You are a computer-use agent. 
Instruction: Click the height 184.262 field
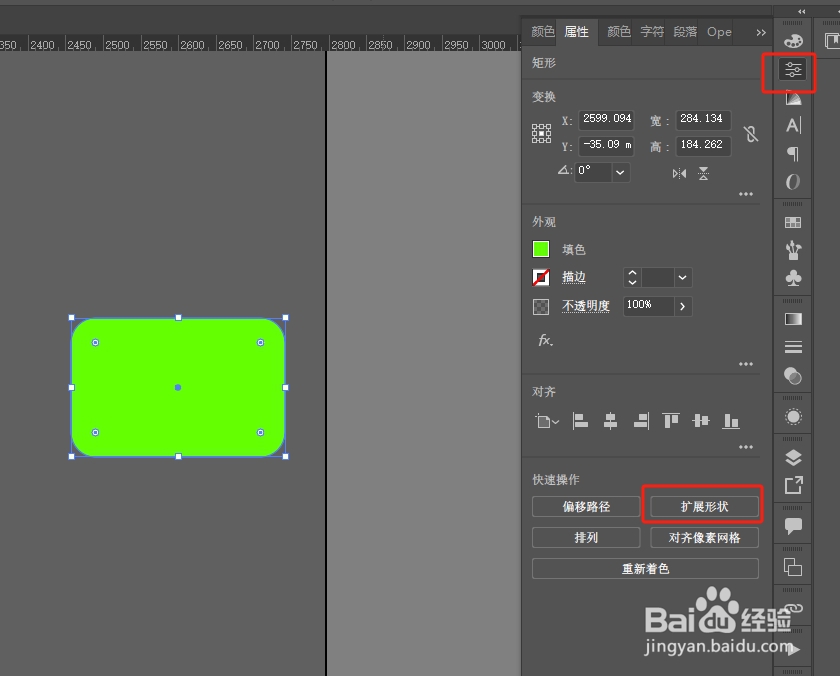tap(703, 145)
